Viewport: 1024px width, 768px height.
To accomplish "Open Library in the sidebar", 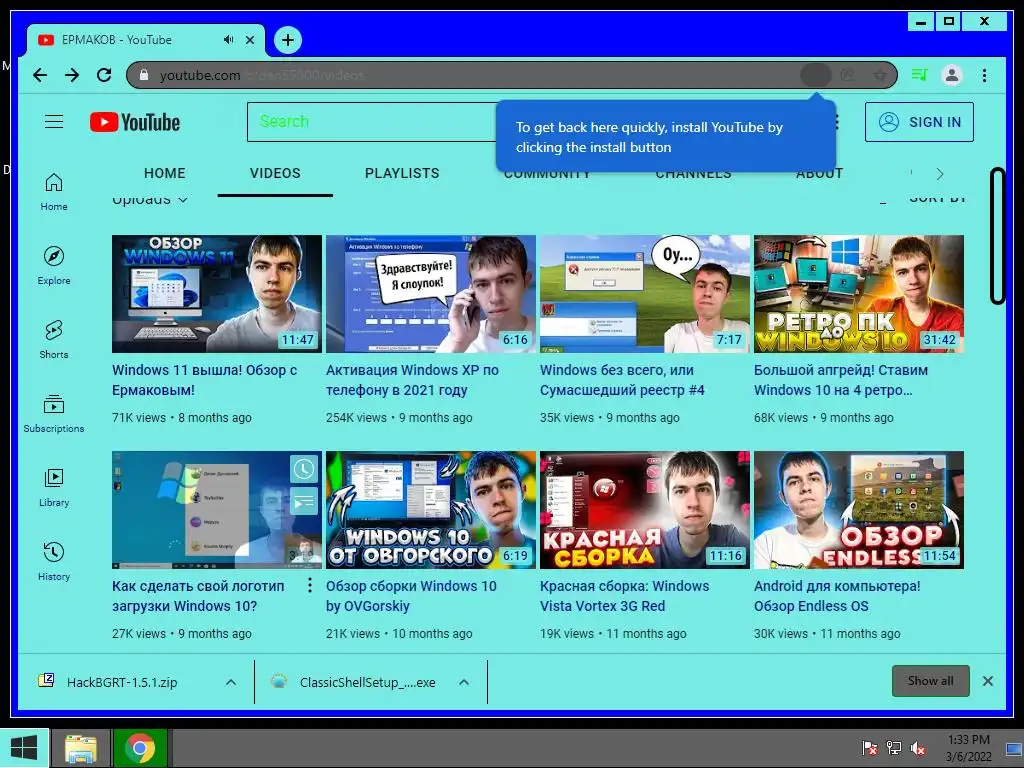I will (x=54, y=487).
